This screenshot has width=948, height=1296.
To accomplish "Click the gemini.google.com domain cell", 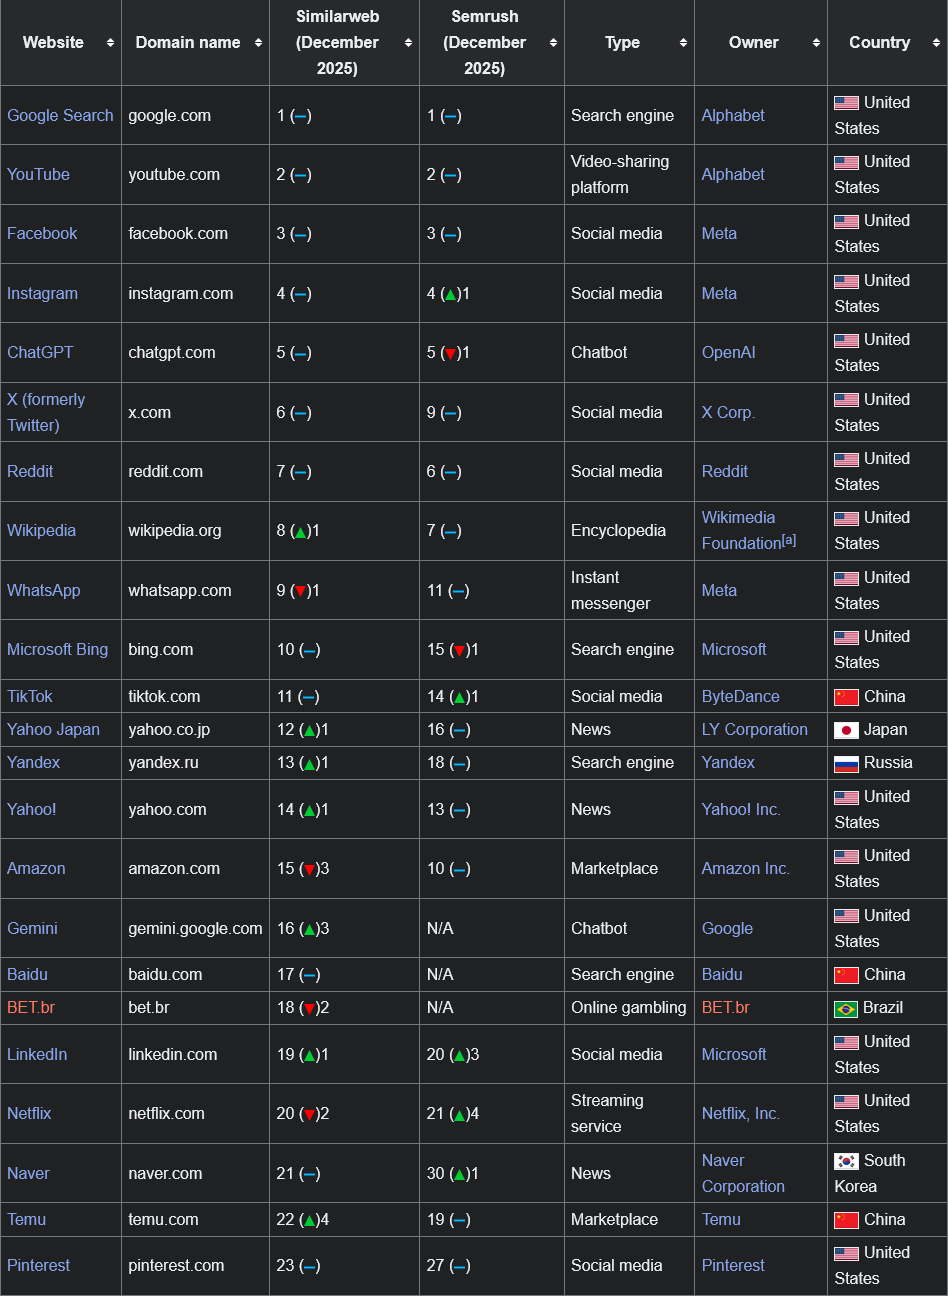I will [195, 928].
